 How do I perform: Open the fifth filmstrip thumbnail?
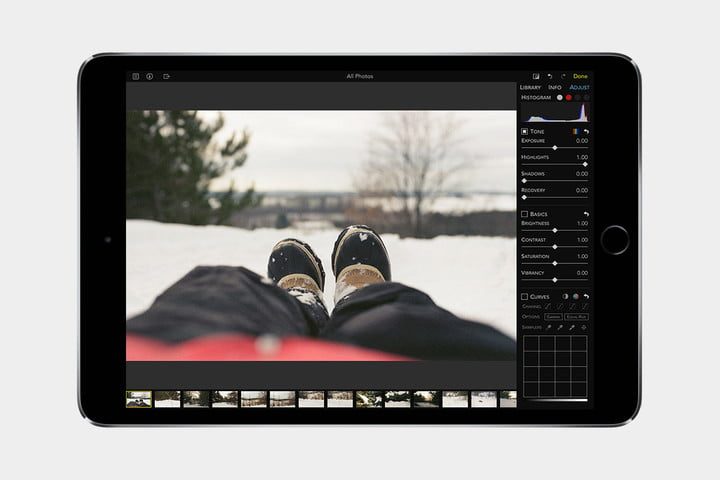pos(254,399)
